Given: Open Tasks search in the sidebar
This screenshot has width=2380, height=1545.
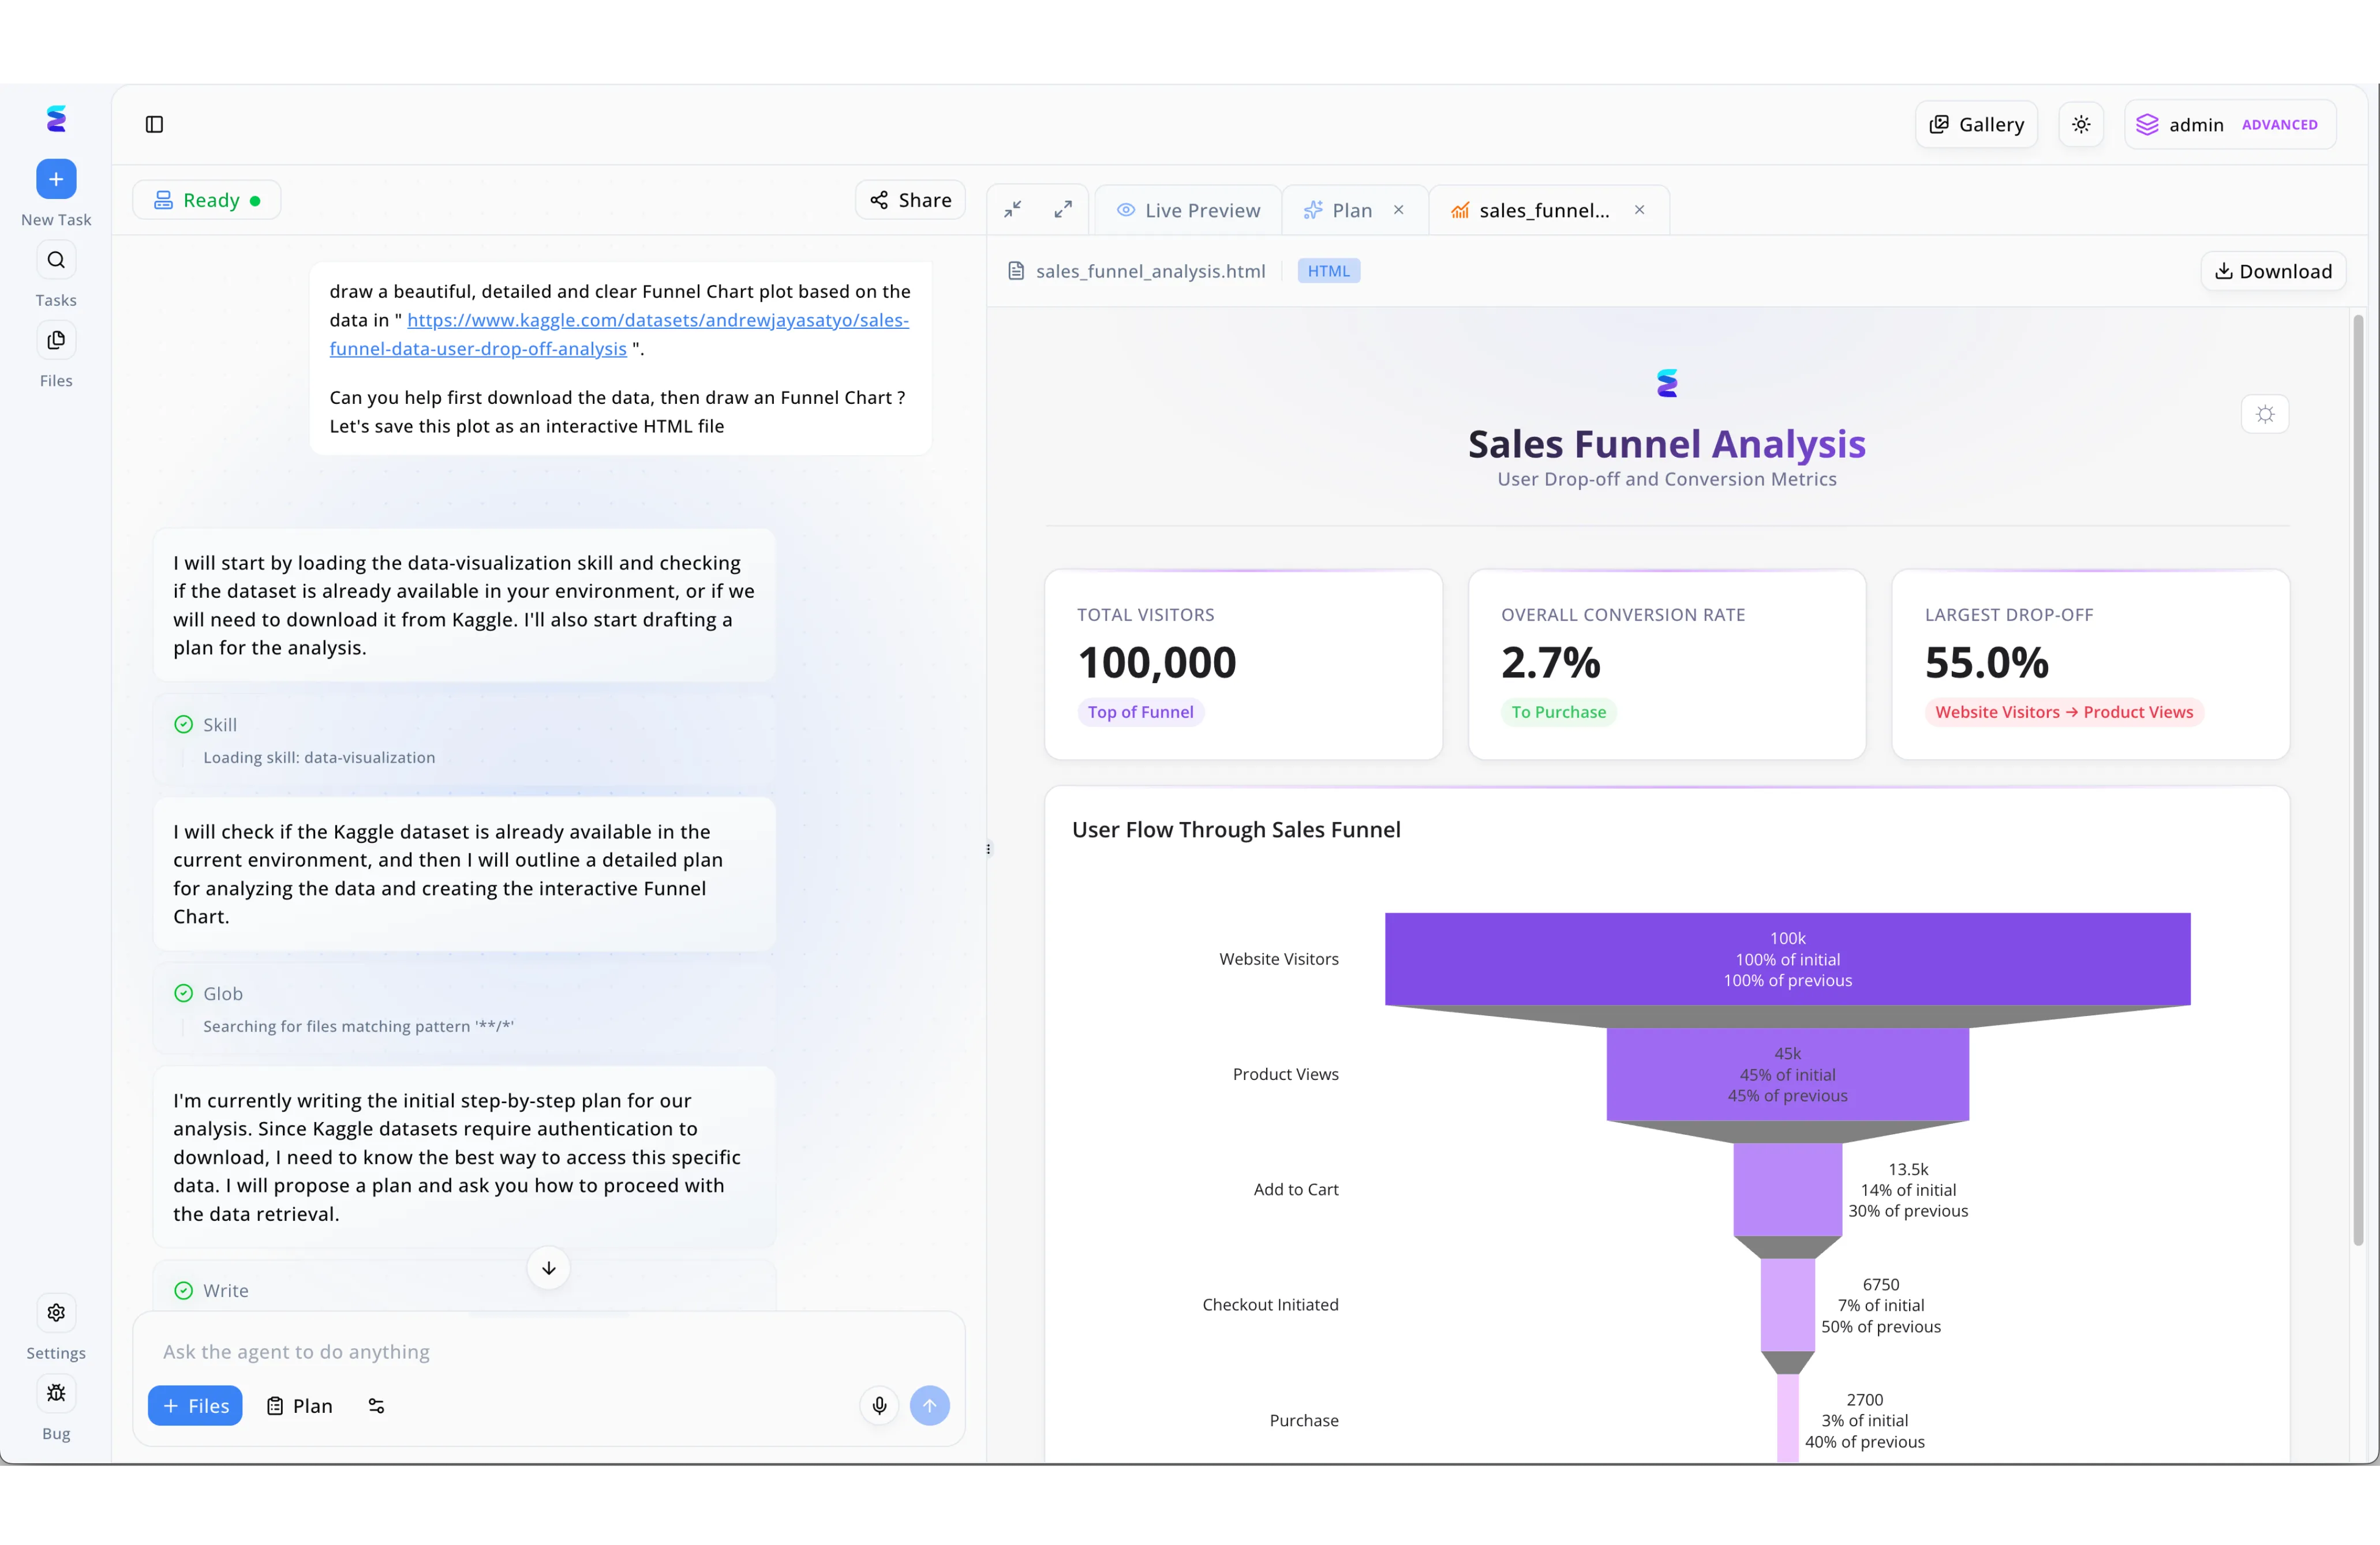Looking at the screenshot, I should (x=56, y=259).
